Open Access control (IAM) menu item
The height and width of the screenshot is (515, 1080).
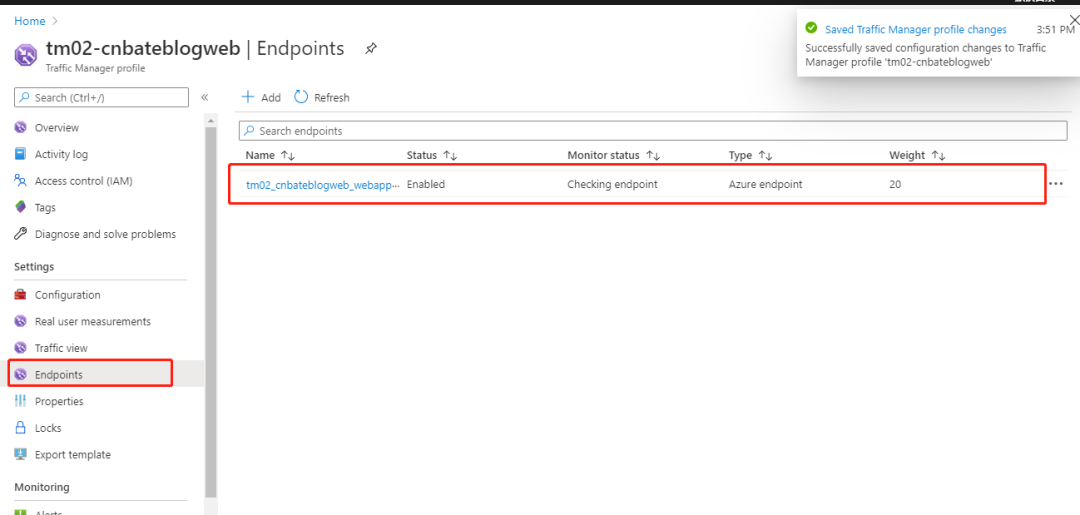(84, 181)
